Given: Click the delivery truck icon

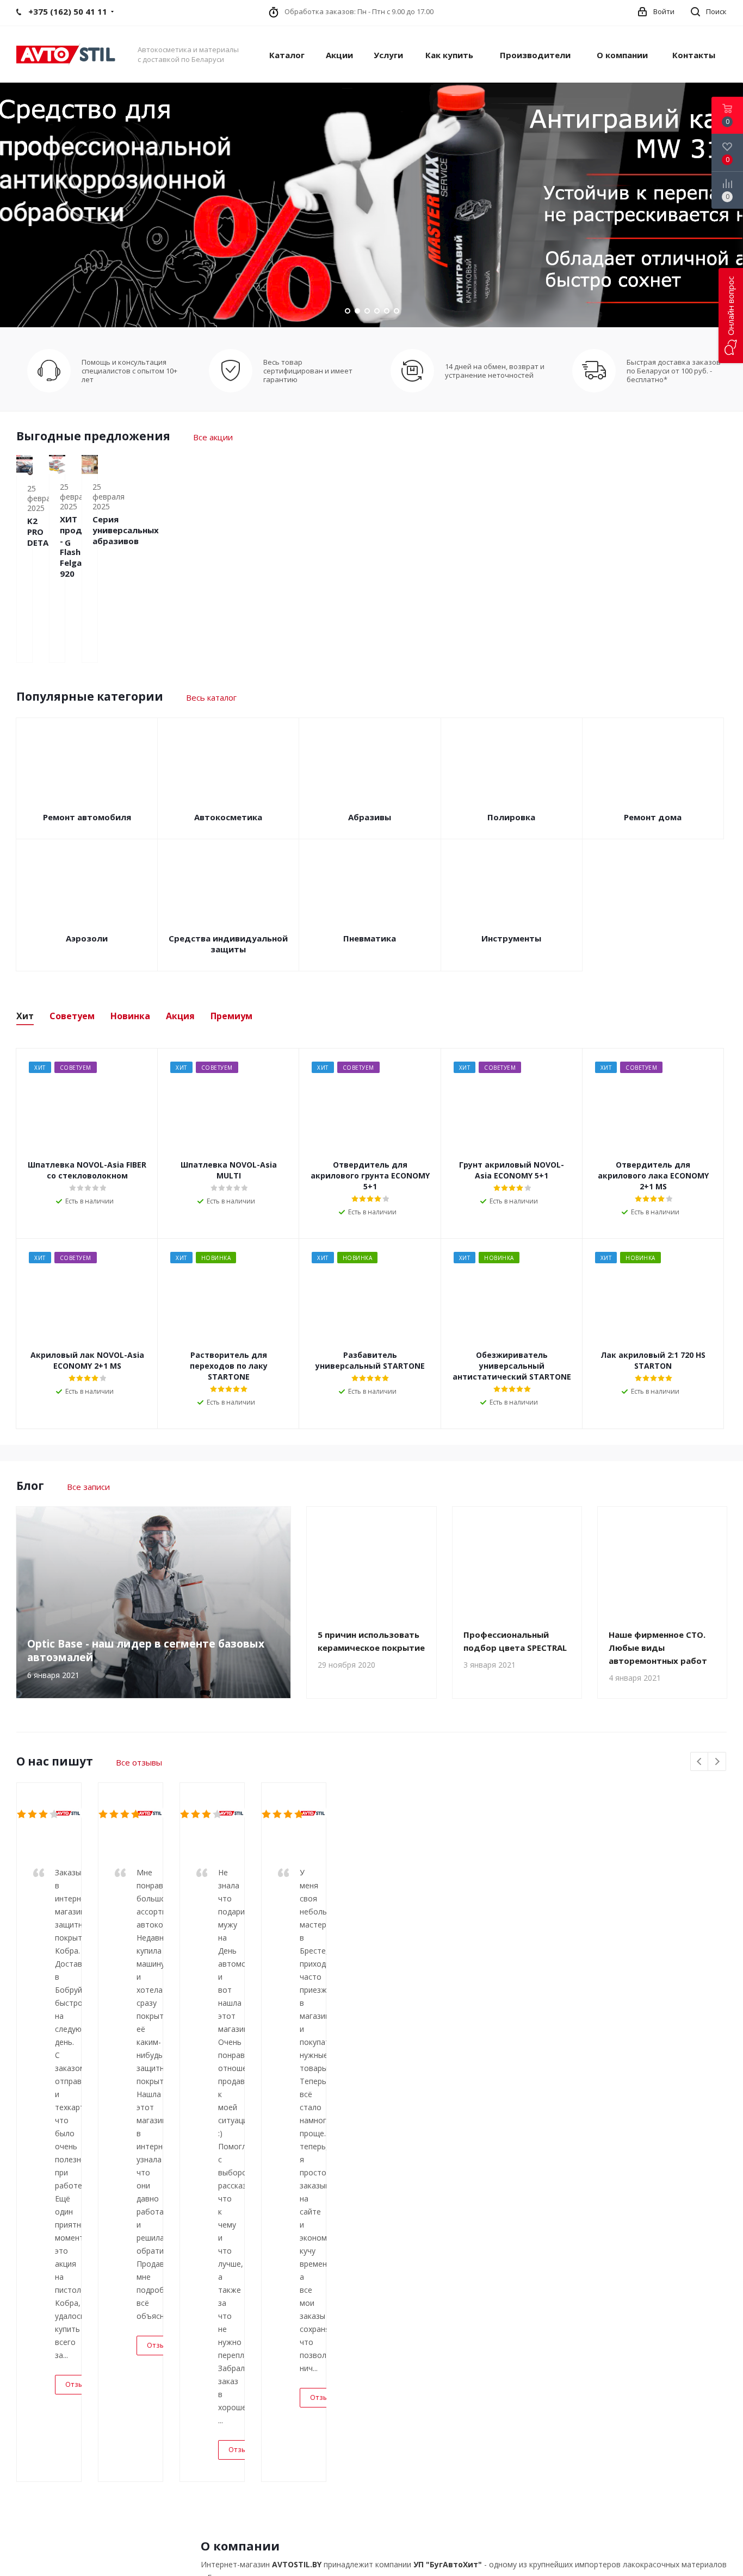Looking at the screenshot, I should point(594,371).
